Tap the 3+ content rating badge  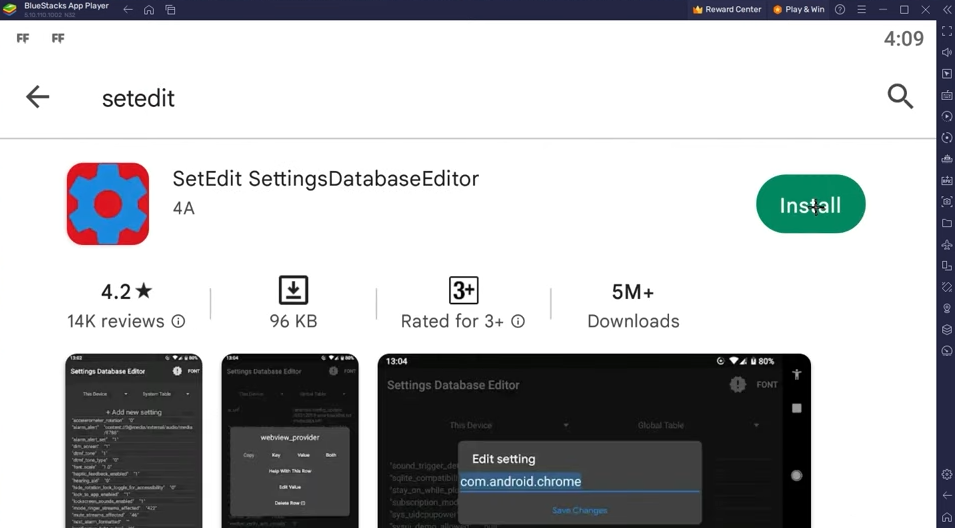(463, 290)
